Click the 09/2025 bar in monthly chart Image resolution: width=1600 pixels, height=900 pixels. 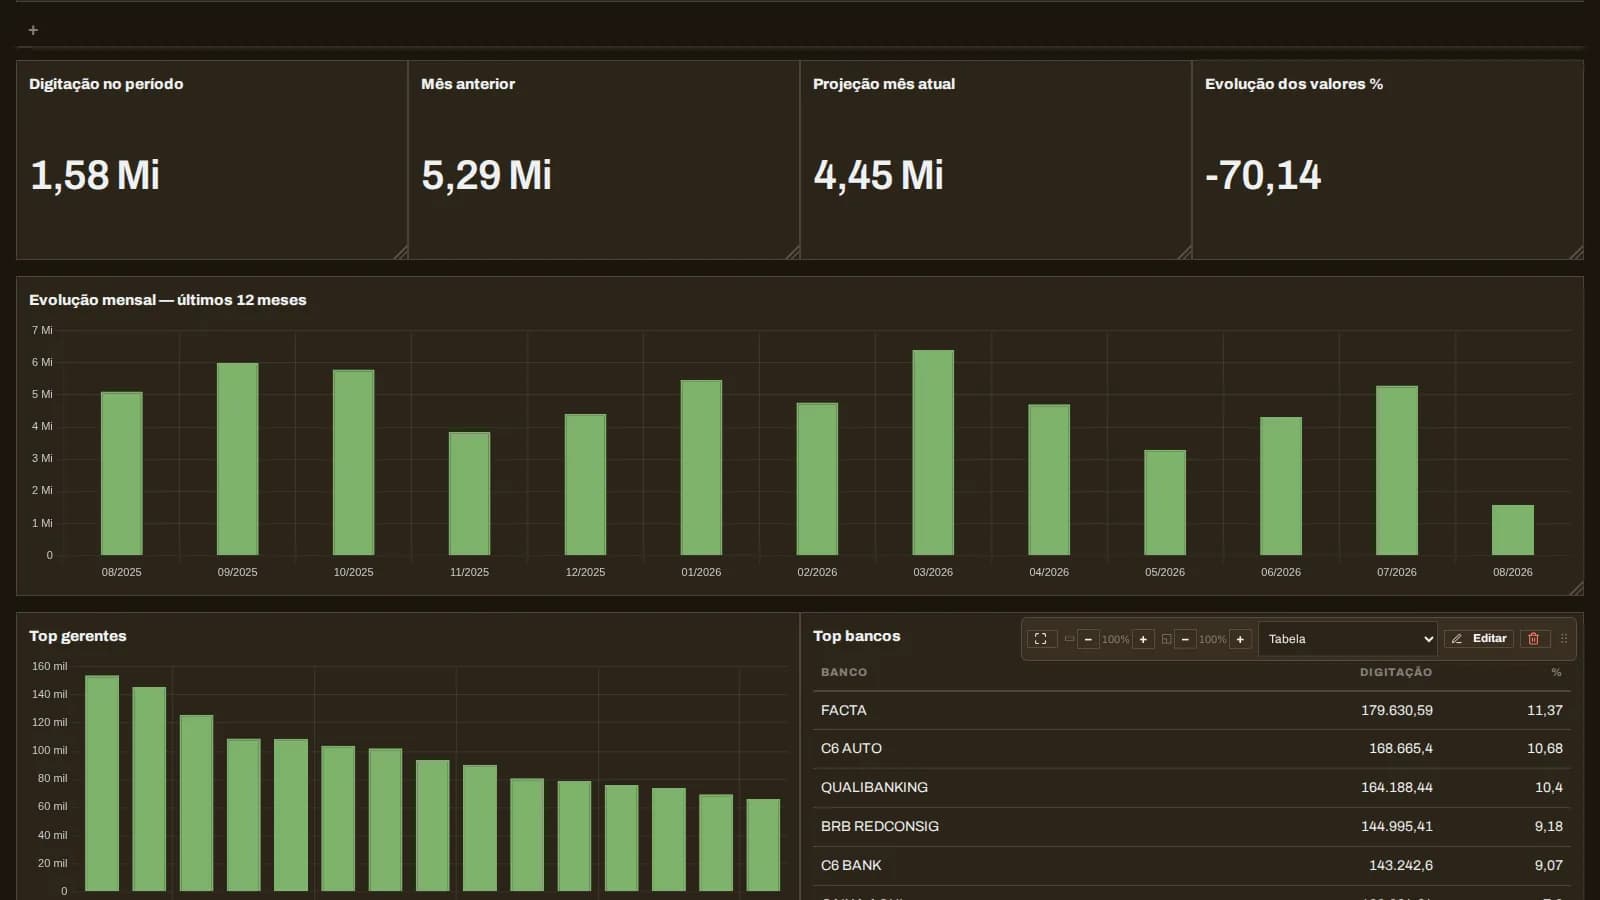(x=238, y=459)
